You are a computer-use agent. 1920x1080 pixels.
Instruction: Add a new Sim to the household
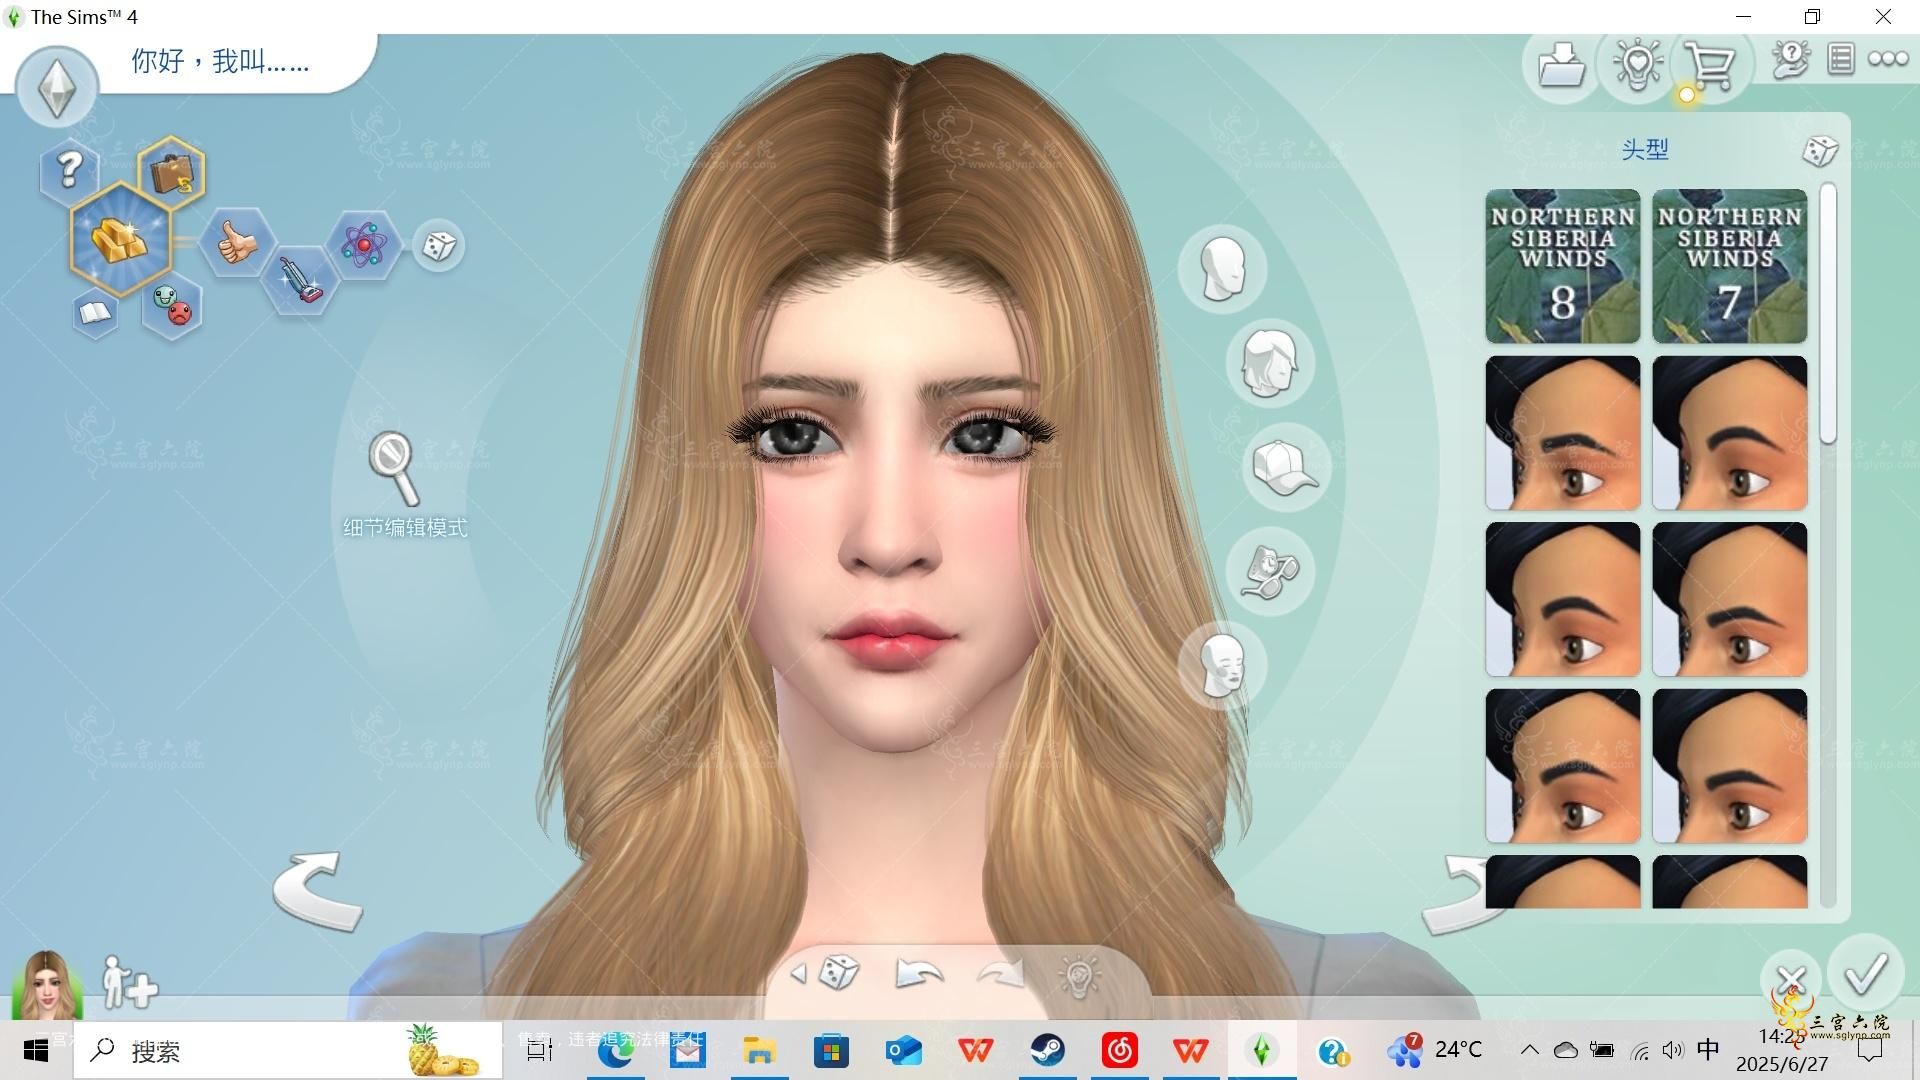128,982
